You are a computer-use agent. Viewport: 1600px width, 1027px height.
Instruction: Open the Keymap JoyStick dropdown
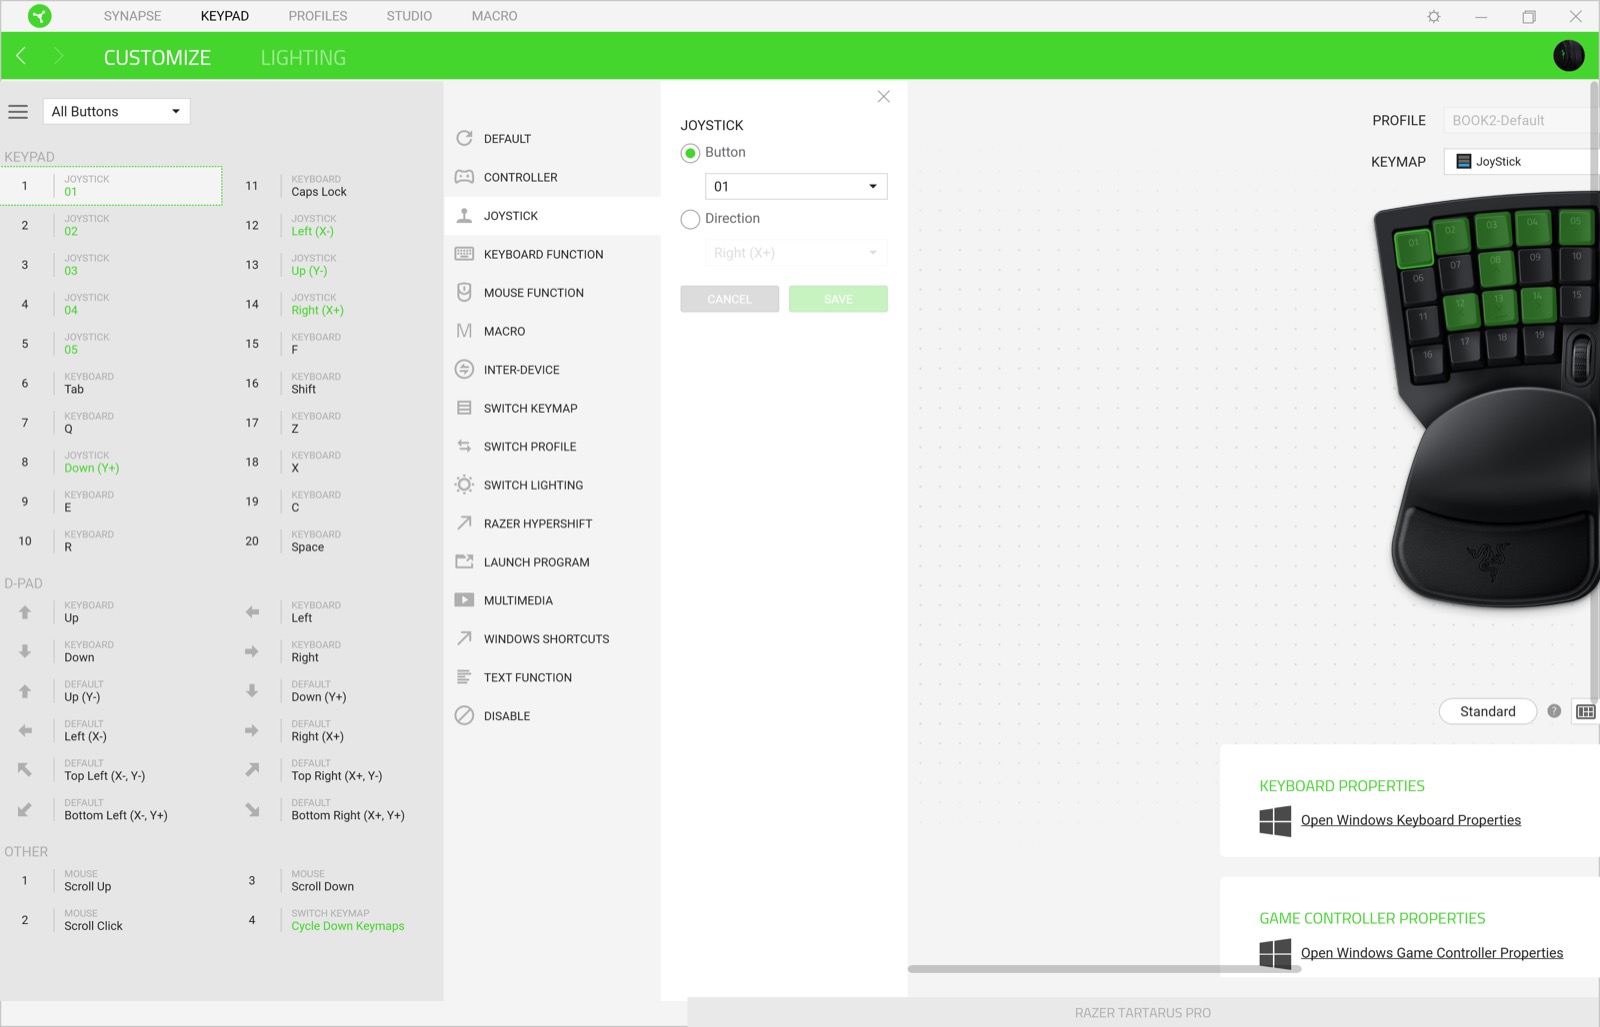1521,161
